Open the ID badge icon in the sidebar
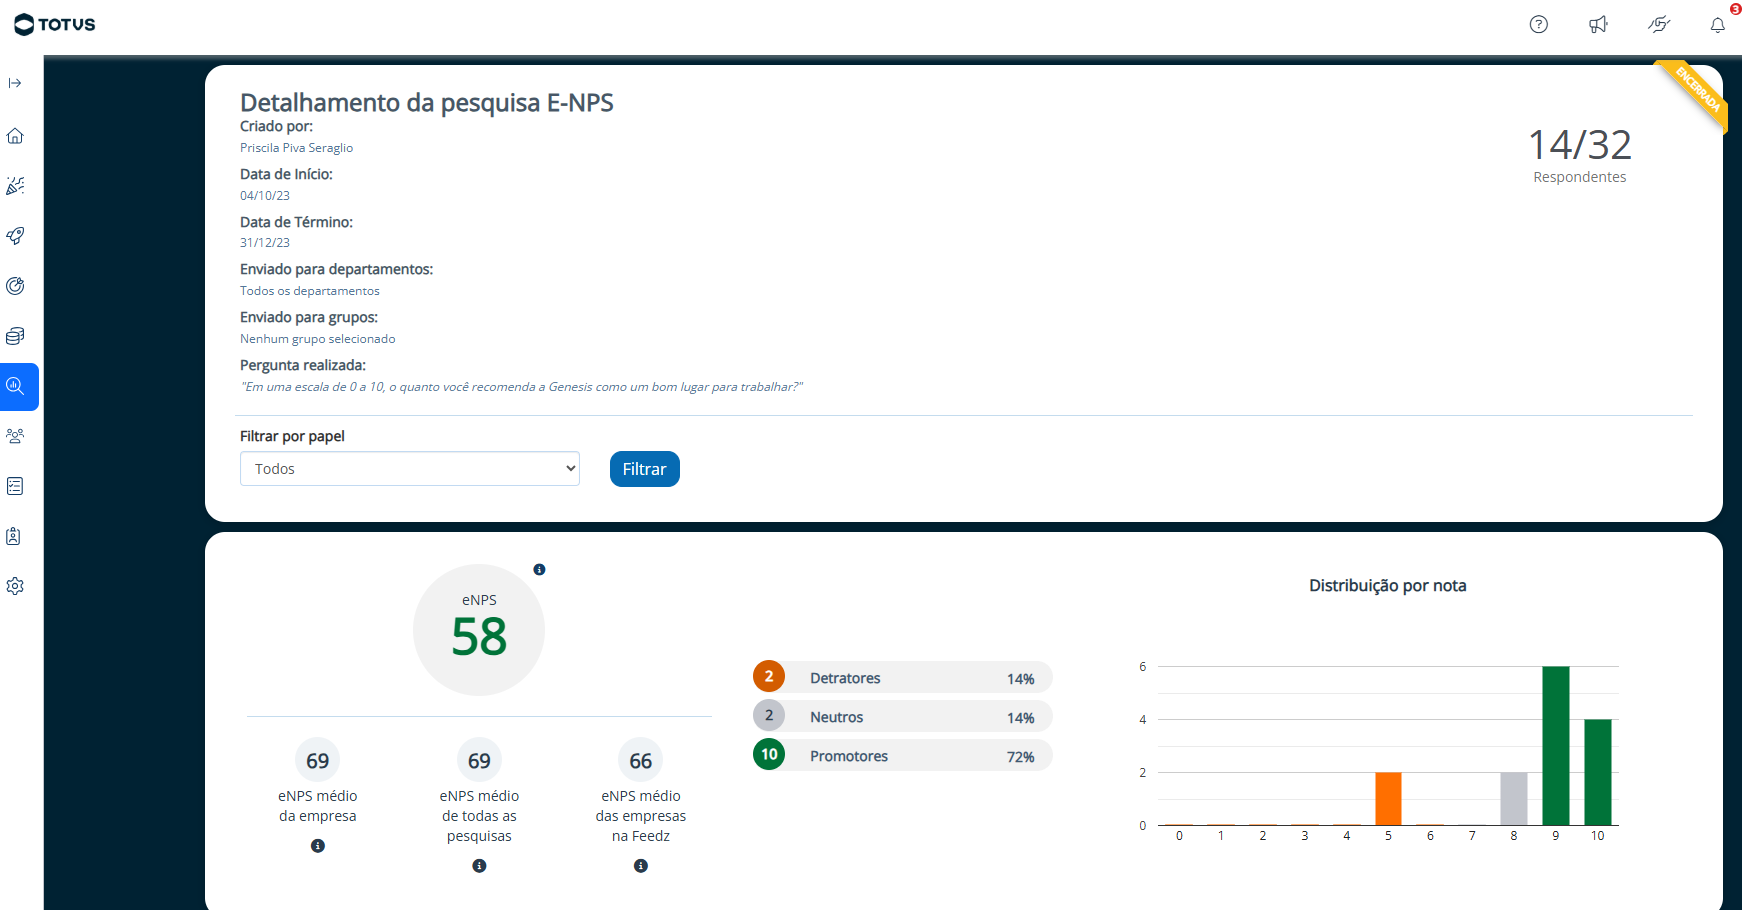The width and height of the screenshot is (1742, 910). 15,536
